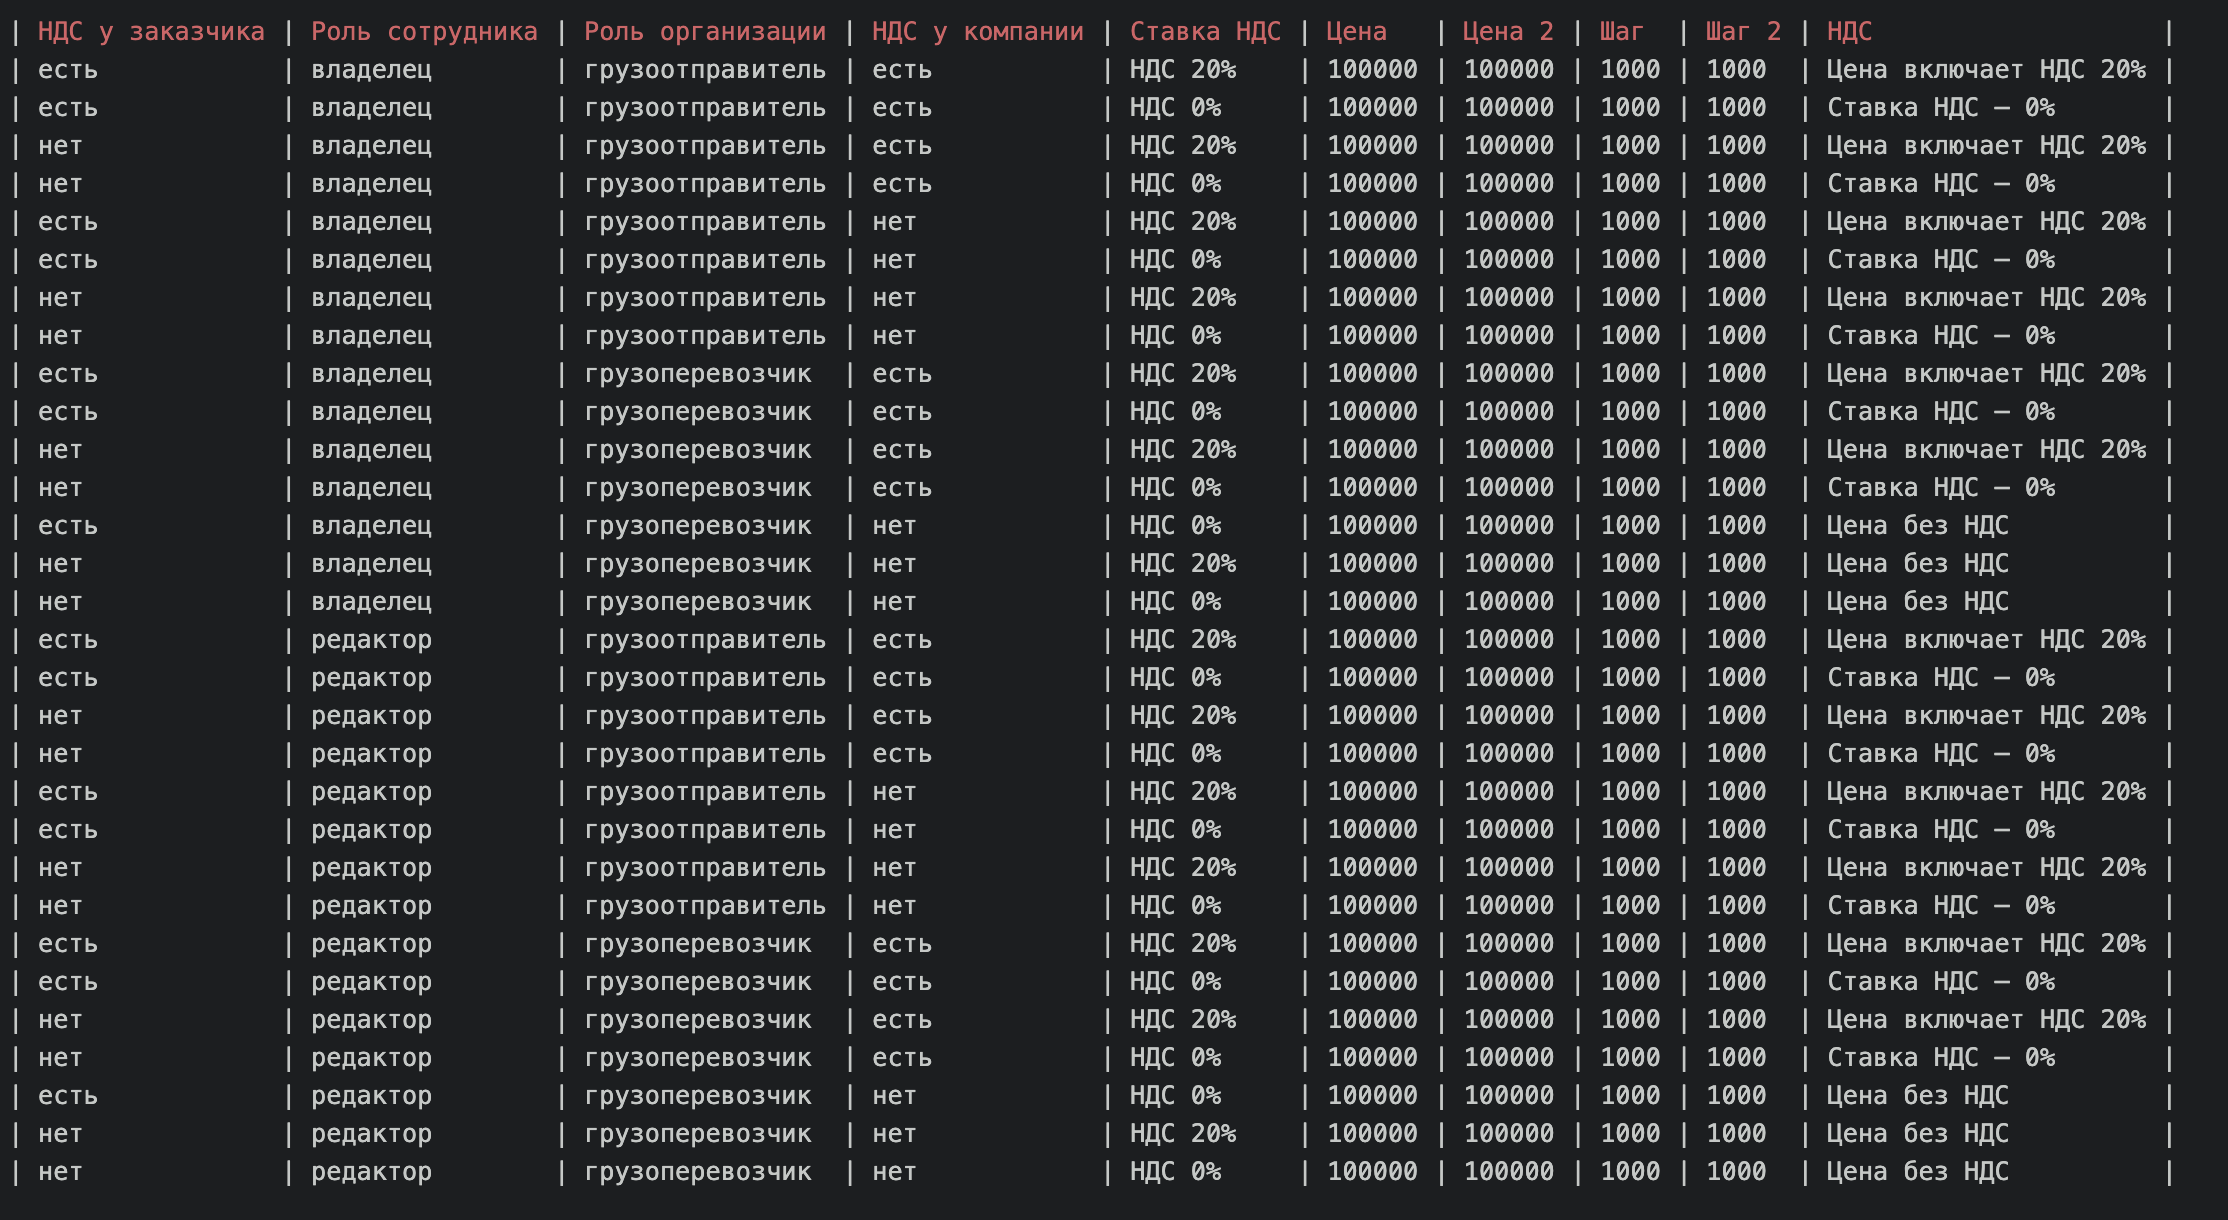Viewport: 2228px width, 1220px height.
Task: Click 'Цена без НДС' in the last row
Action: click(x=1917, y=1172)
